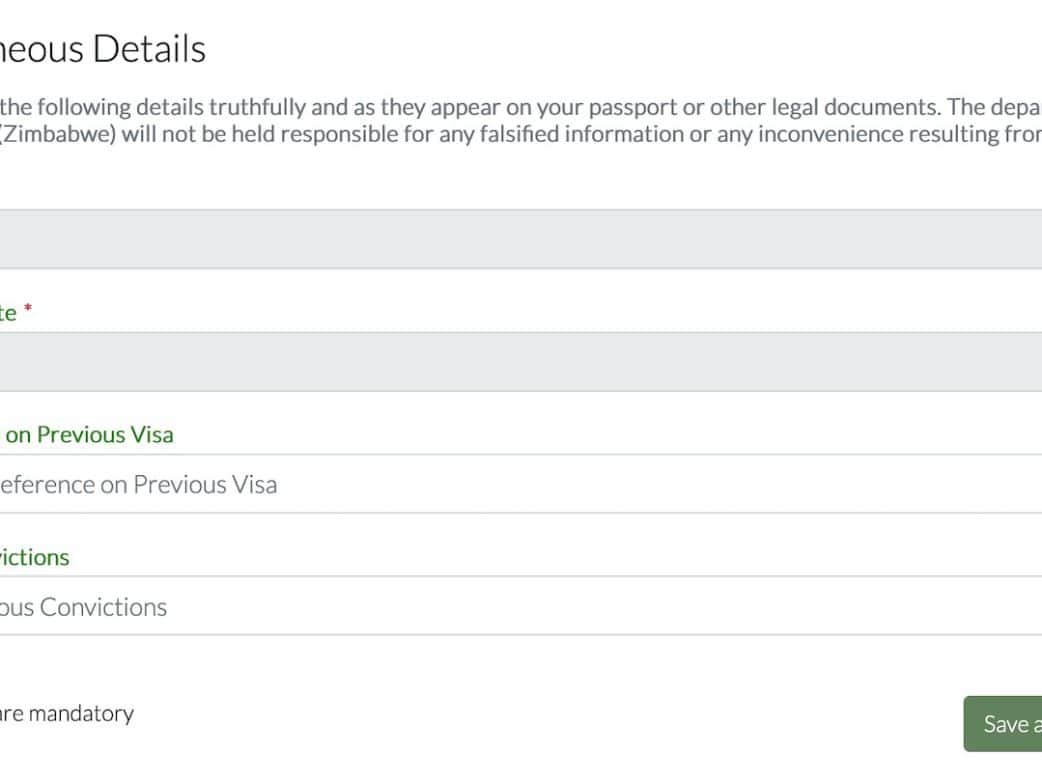Image resolution: width=1042 pixels, height=782 pixels.
Task: Click the 'are mandatory' note text
Action: pos(66,713)
